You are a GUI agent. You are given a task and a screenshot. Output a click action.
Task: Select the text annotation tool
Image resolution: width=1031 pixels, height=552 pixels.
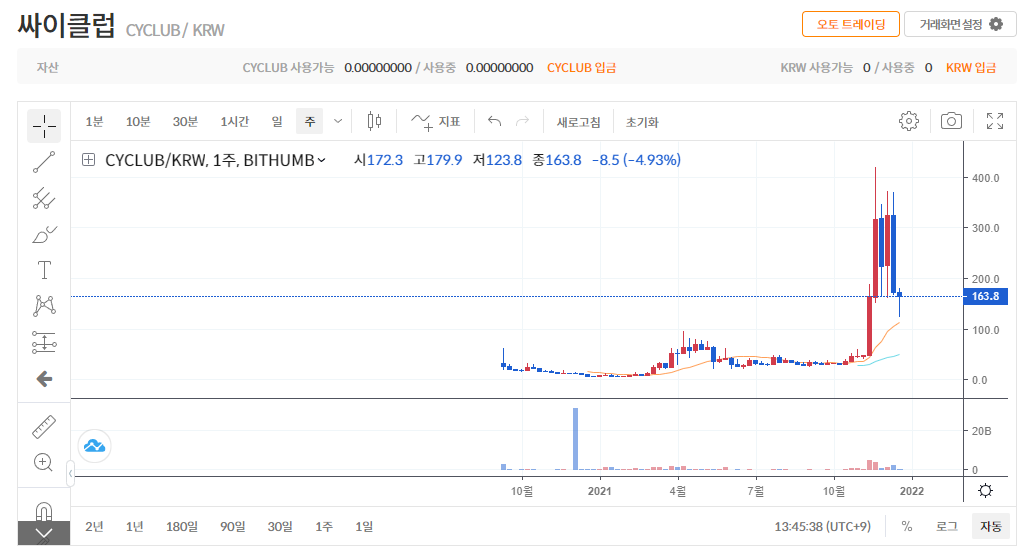pos(44,270)
